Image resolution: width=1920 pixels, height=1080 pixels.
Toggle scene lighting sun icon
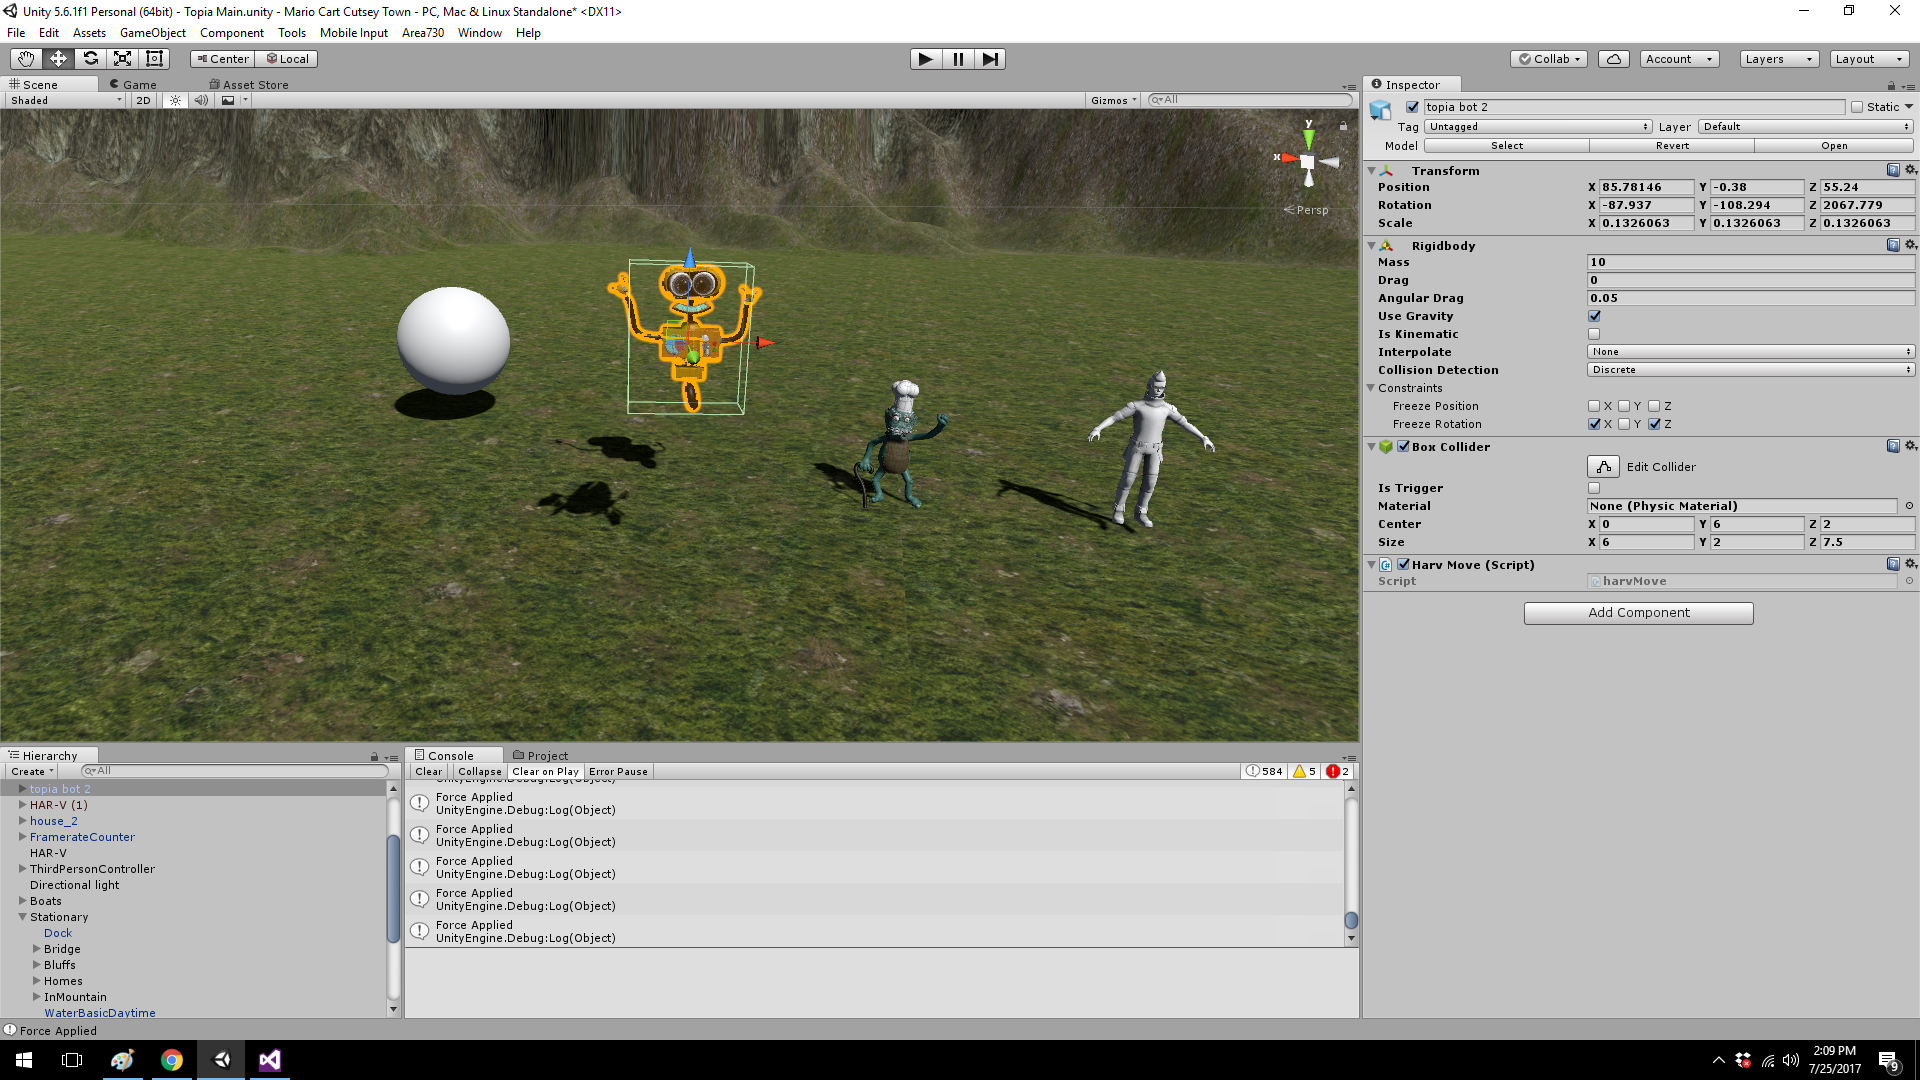point(175,100)
